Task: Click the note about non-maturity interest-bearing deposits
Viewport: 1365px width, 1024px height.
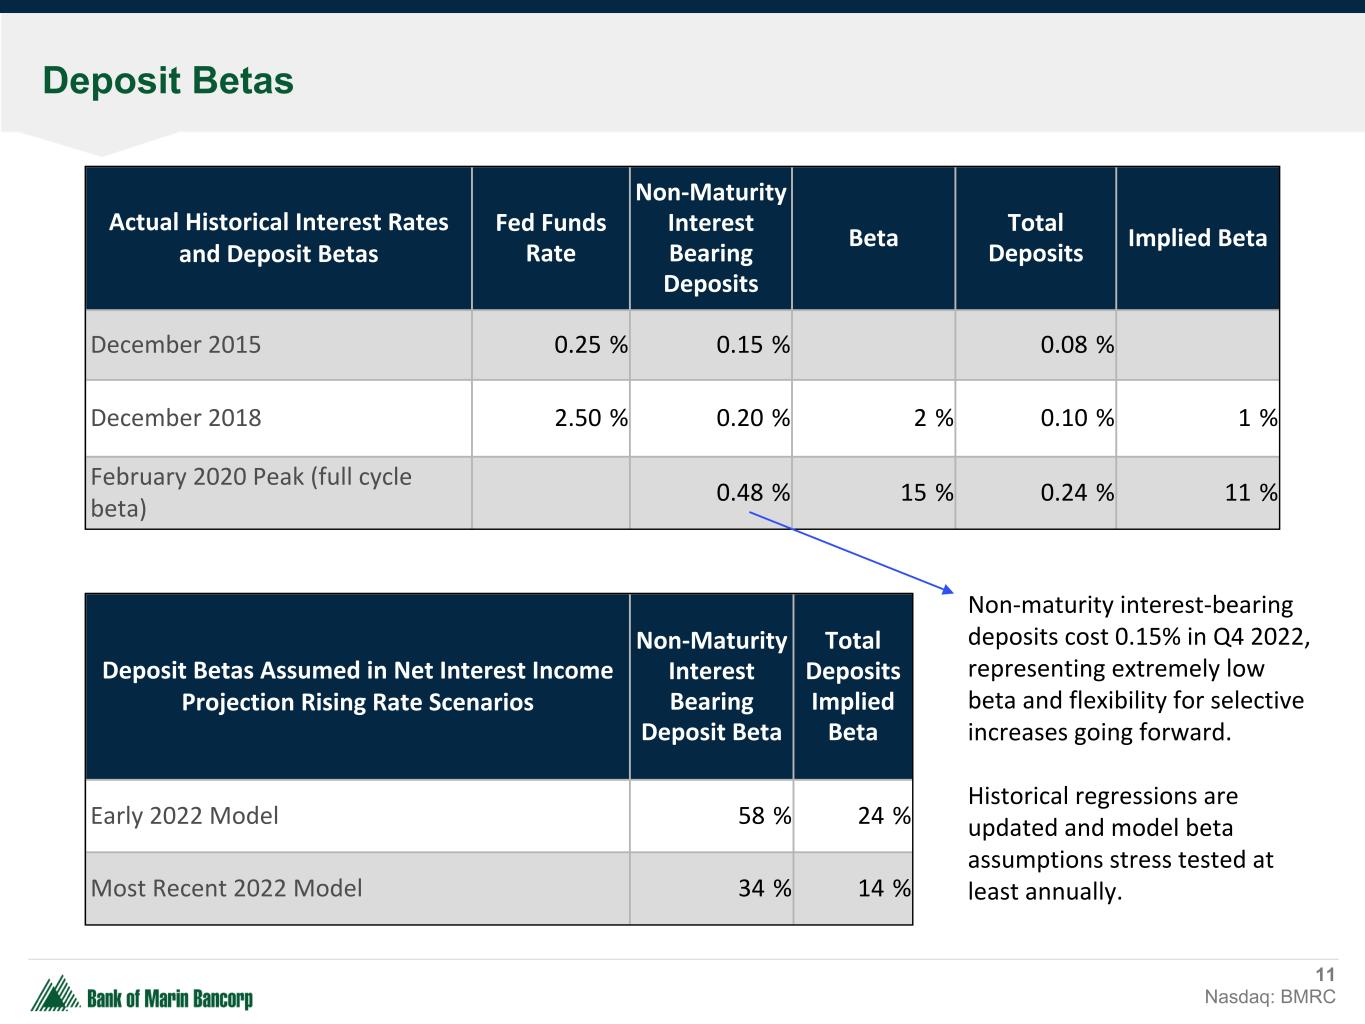Action: pyautogui.click(x=1137, y=668)
